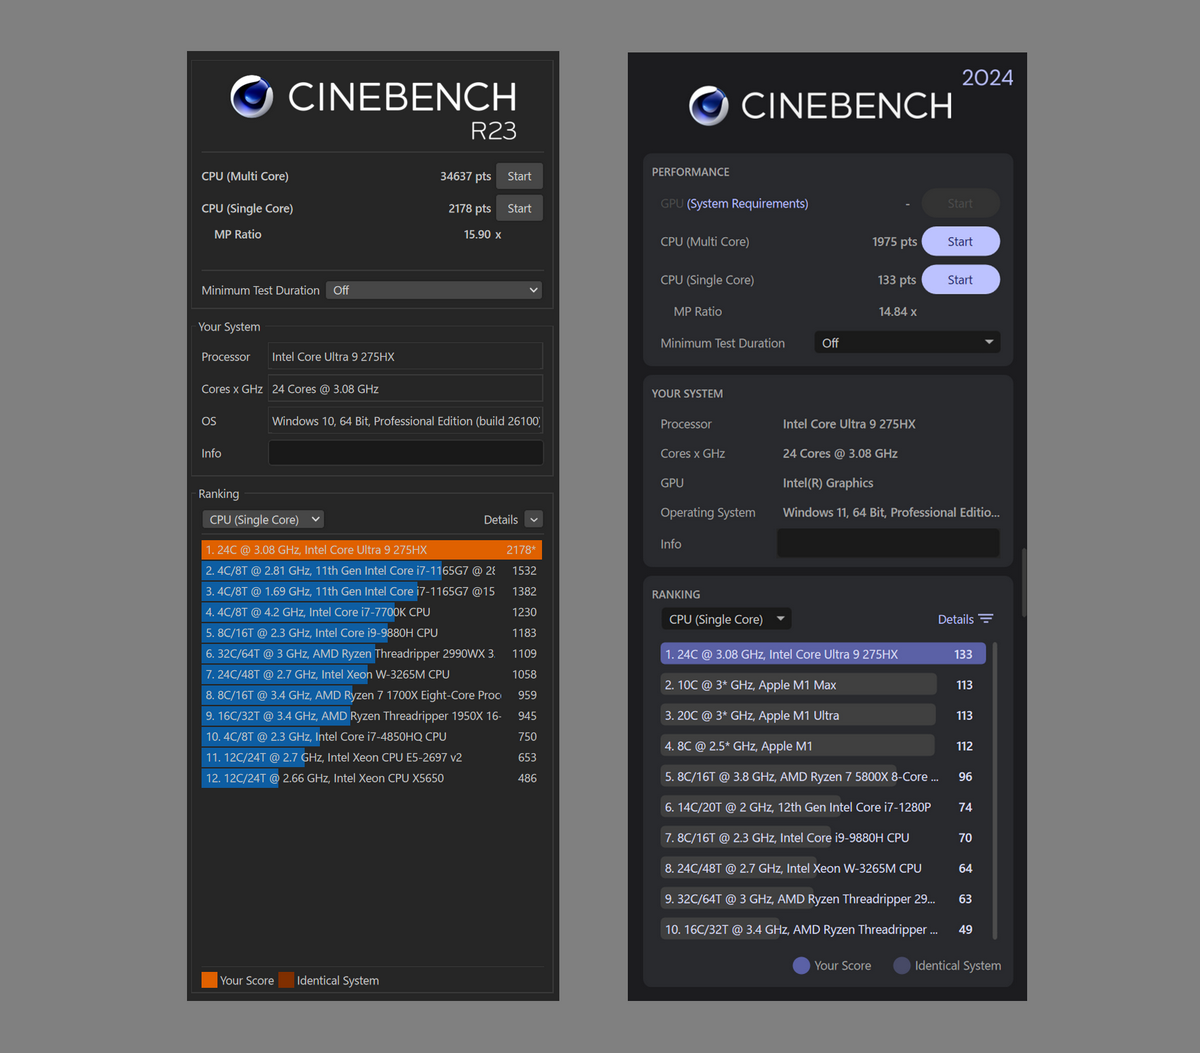Click the ranking list scrollbar in Cinebench 2024
The image size is (1200, 1053).
click(x=995, y=790)
